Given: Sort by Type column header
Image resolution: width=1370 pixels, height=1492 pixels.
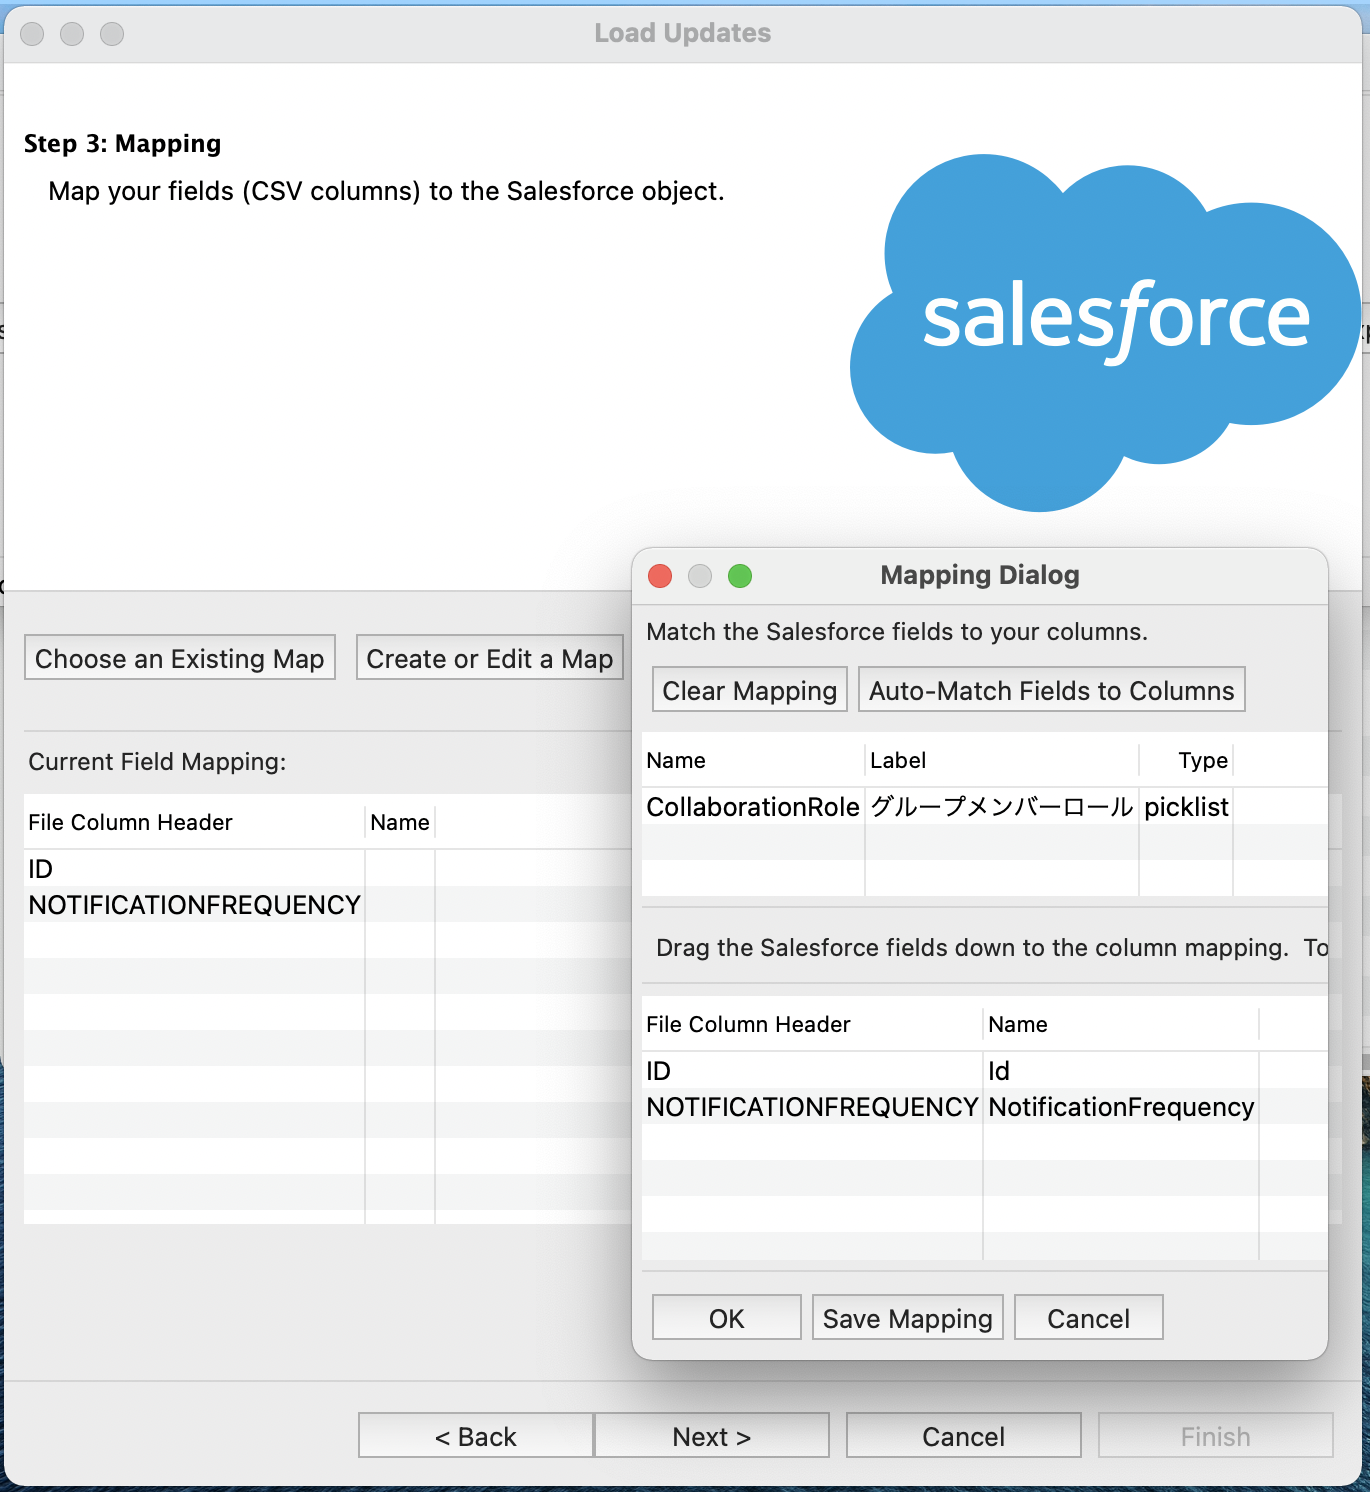Looking at the screenshot, I should 1186,760.
